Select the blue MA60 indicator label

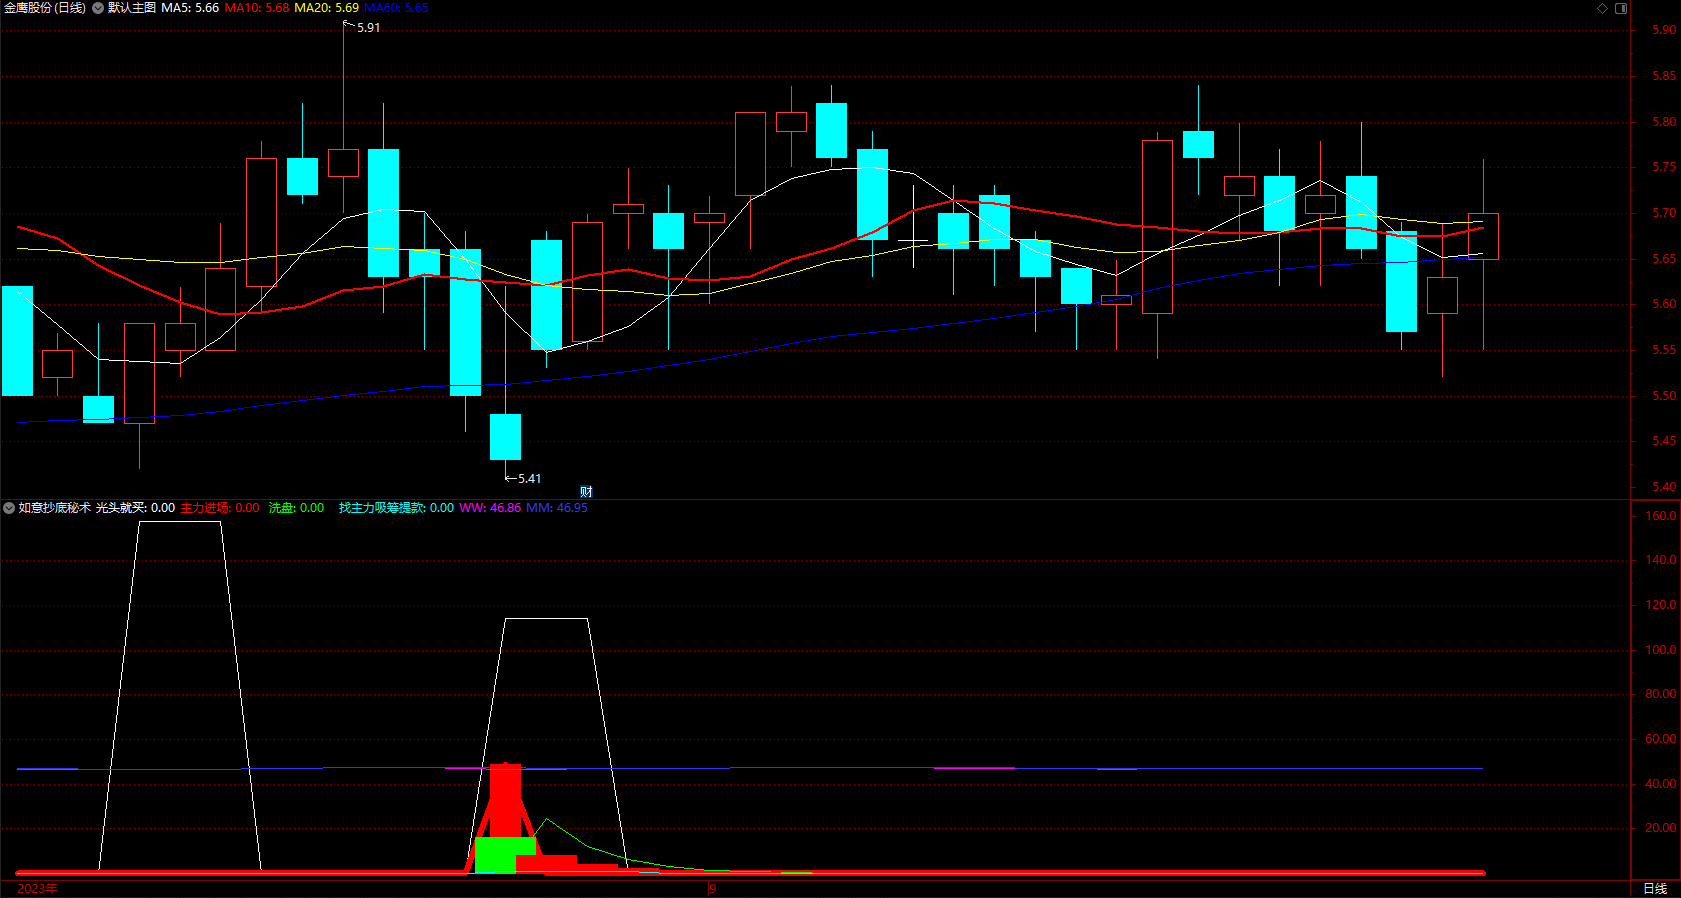pos(396,8)
